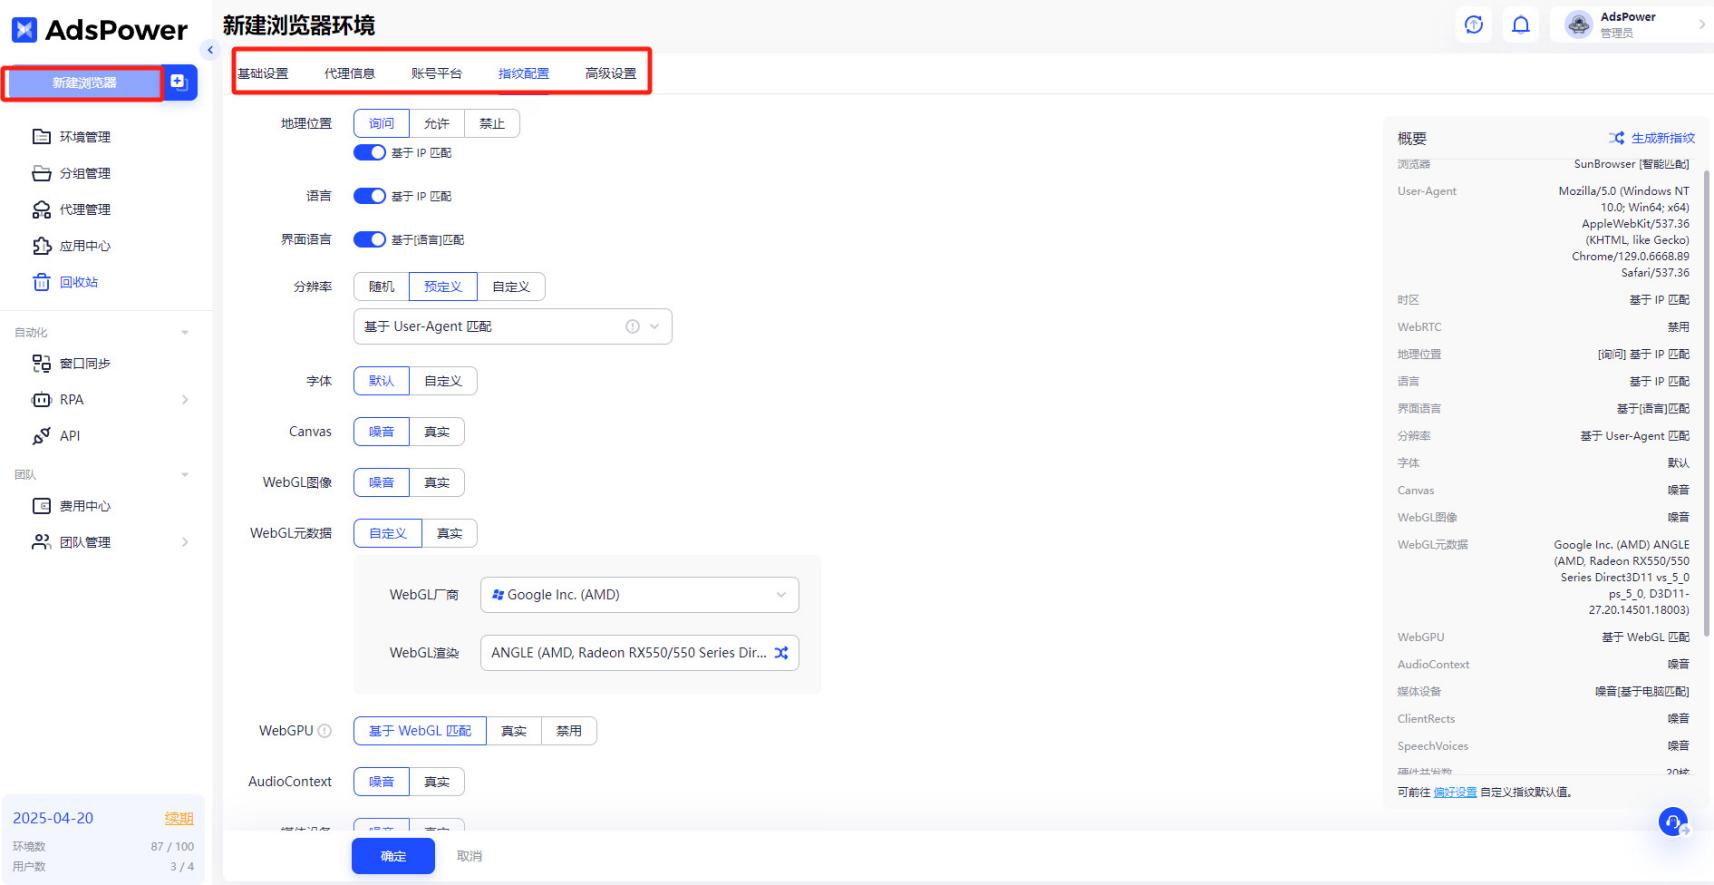Click the 概要 panel scrollbar
This screenshot has height=885, width=1714.
[x=1706, y=402]
